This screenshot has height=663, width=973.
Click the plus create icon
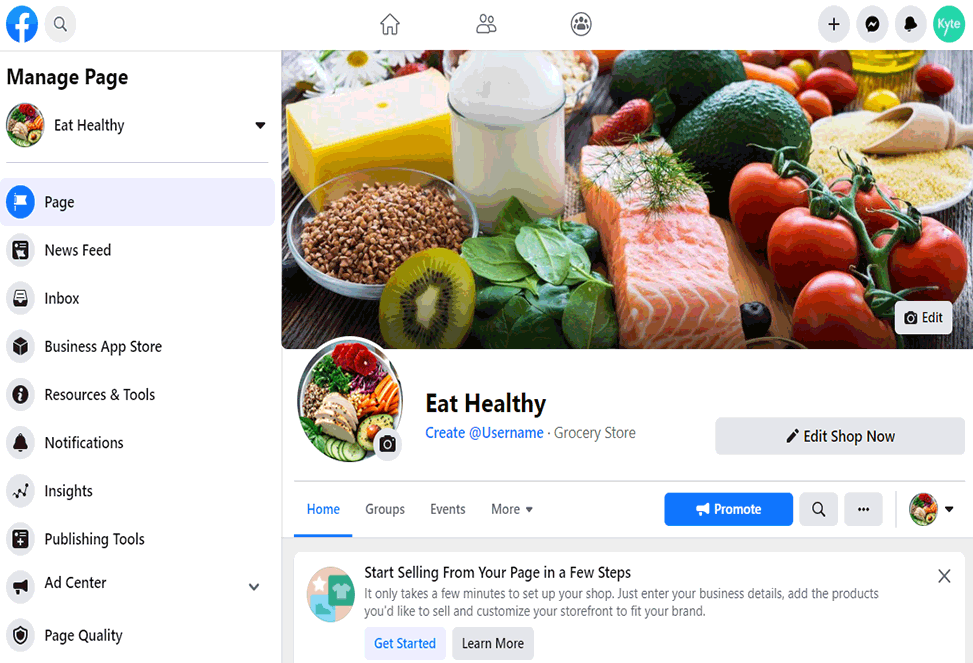833,24
